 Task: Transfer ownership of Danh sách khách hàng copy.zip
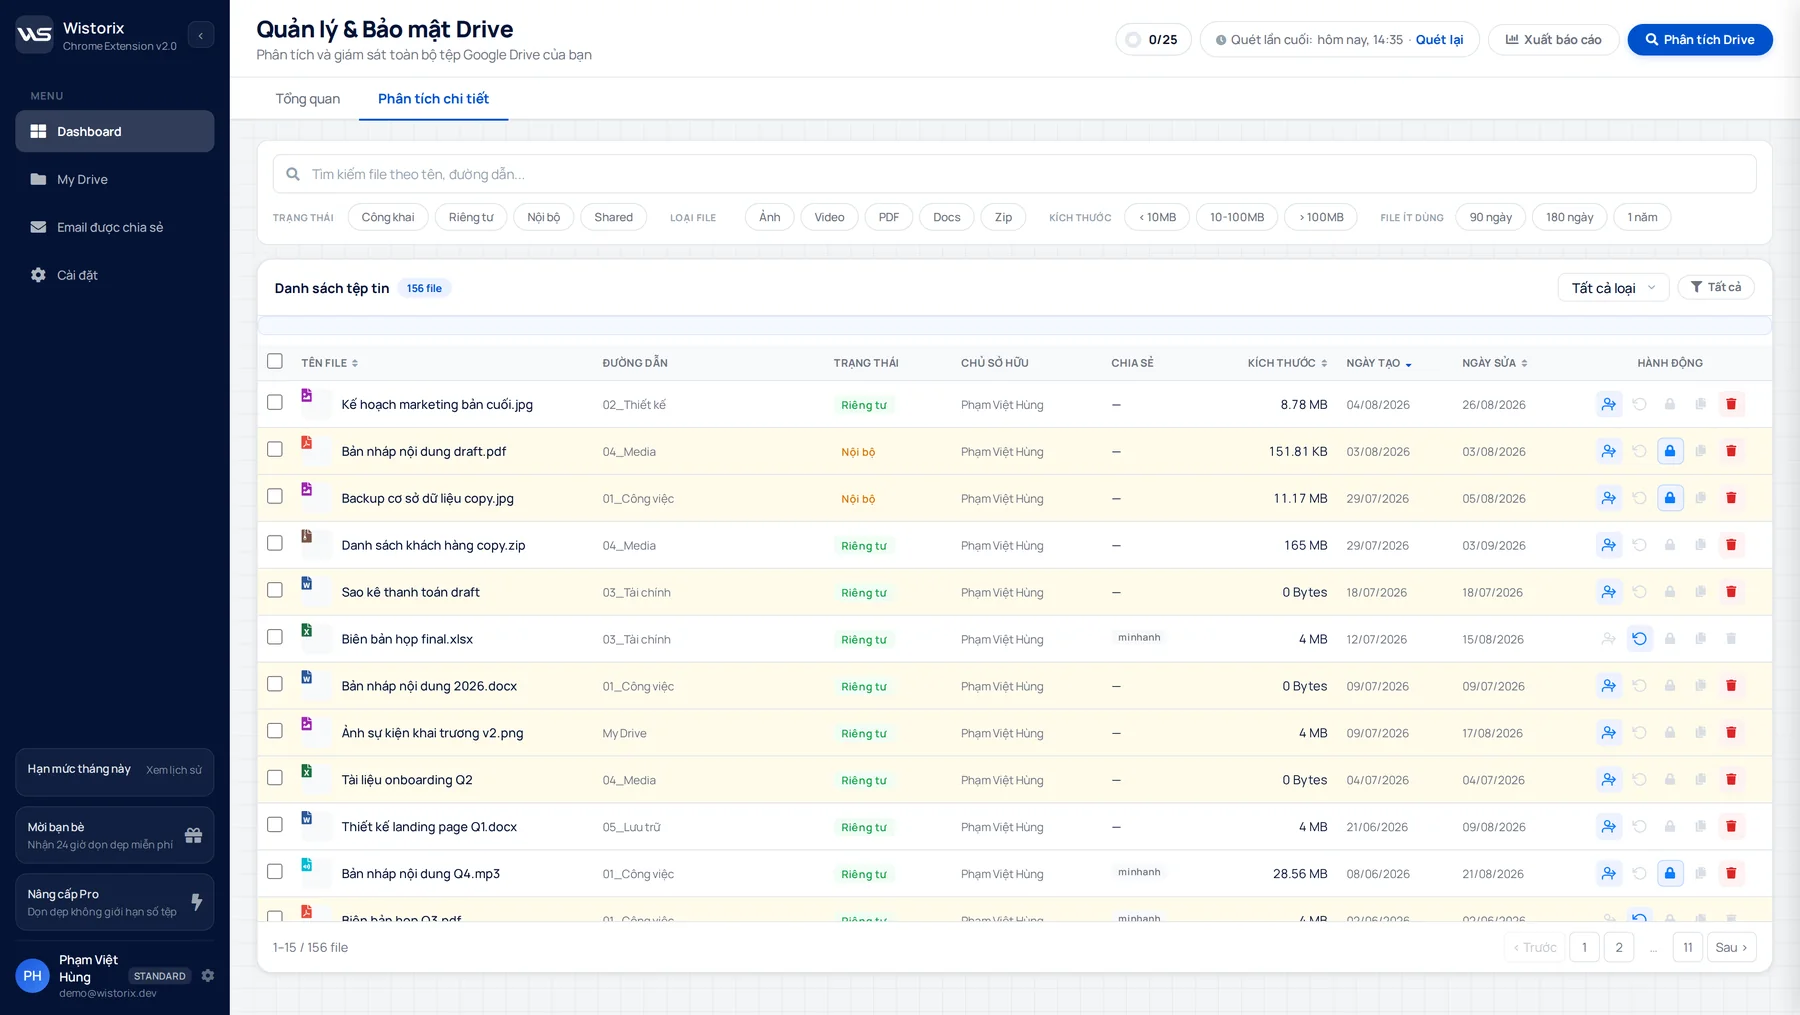tap(1608, 545)
